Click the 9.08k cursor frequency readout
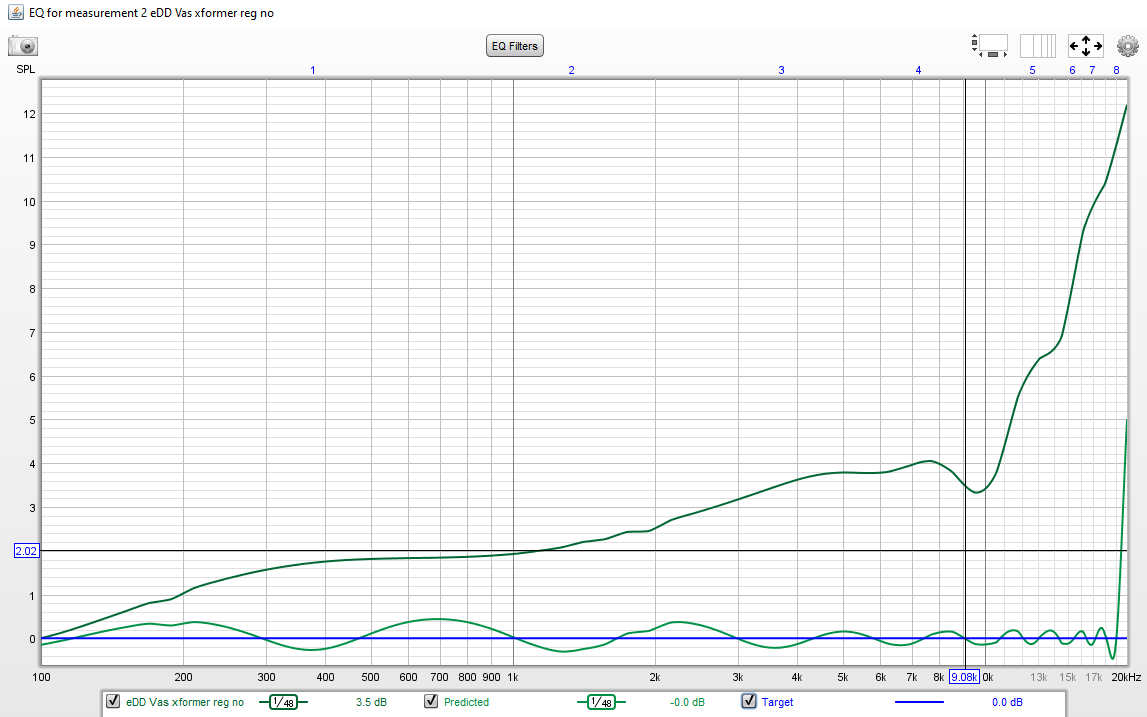The height and width of the screenshot is (717, 1147). tap(964, 677)
